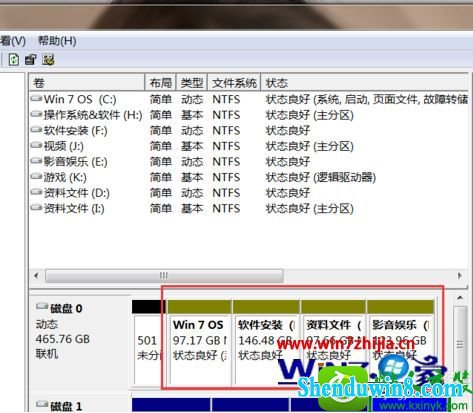Click the Properties toolbar icon
The image size is (473, 413).
point(31,60)
